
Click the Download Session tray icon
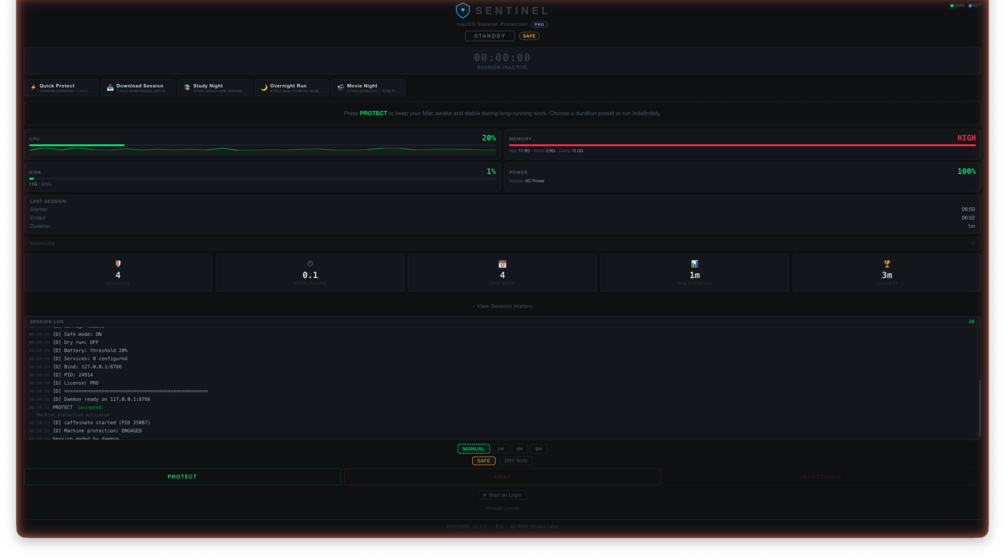click(110, 87)
